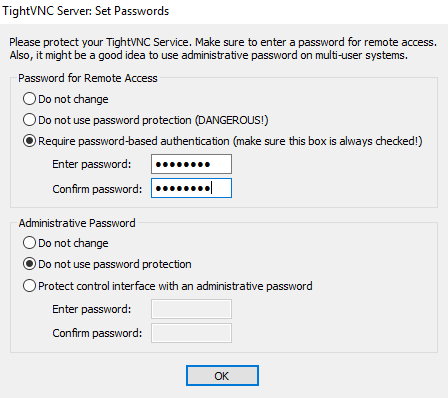Click the "make sure this box is always checked!" text
Viewport: 448px width, 398px height.
328,141
